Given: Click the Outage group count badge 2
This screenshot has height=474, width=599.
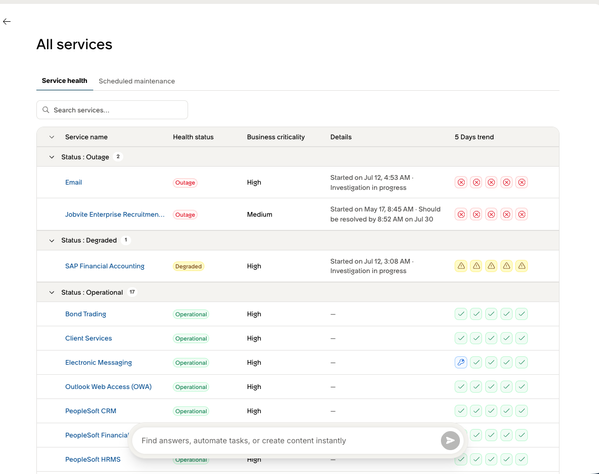Looking at the screenshot, I should 118,157.
